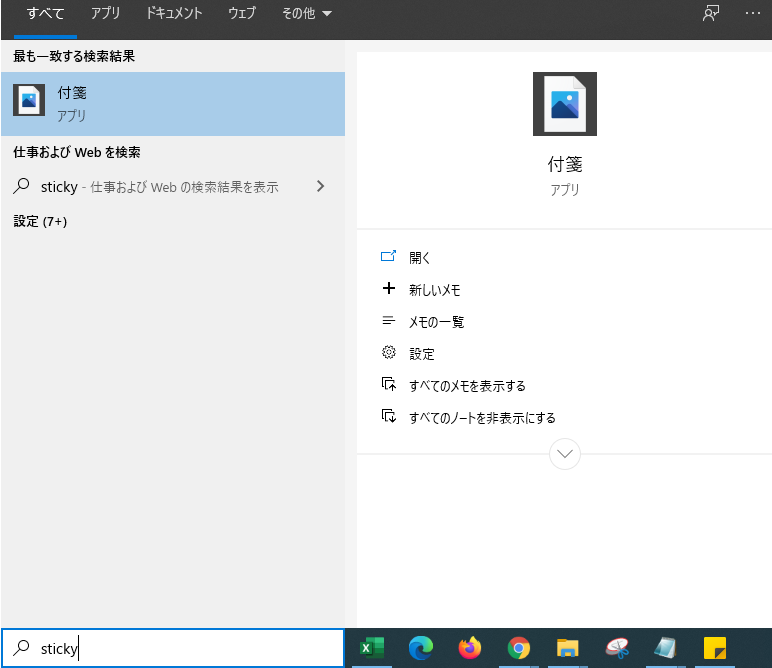
Task: Click the icon beside すべてのメモを表示する
Action: coord(388,384)
